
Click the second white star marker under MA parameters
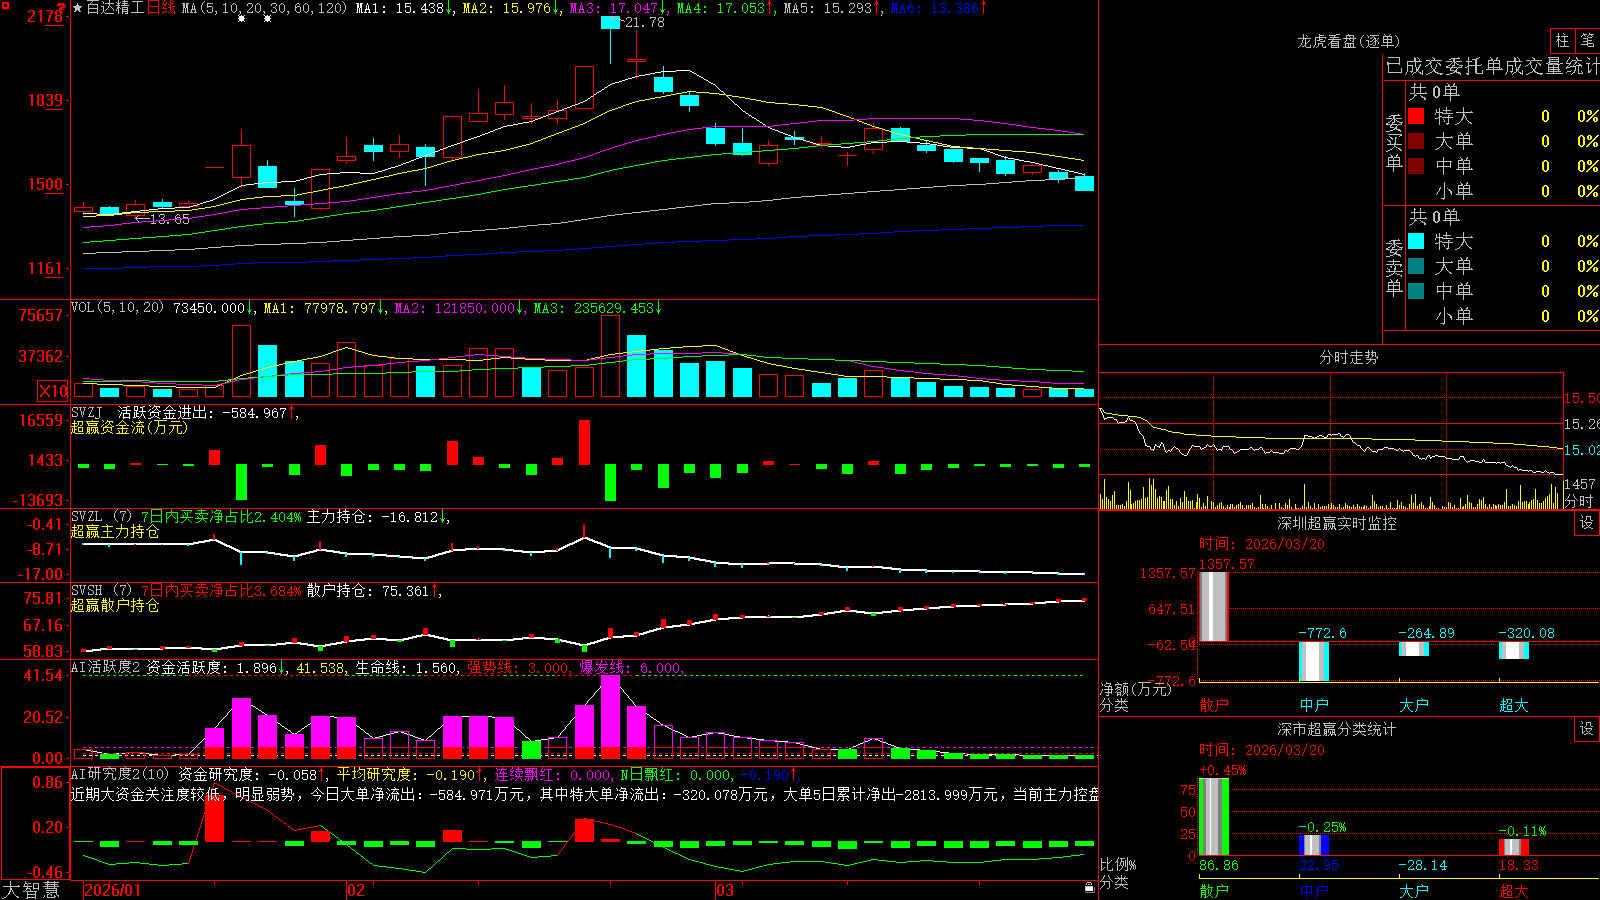point(267,19)
